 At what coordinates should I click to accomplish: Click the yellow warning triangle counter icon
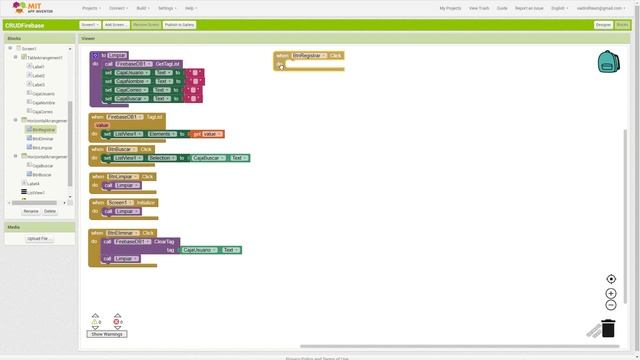tap(95, 322)
